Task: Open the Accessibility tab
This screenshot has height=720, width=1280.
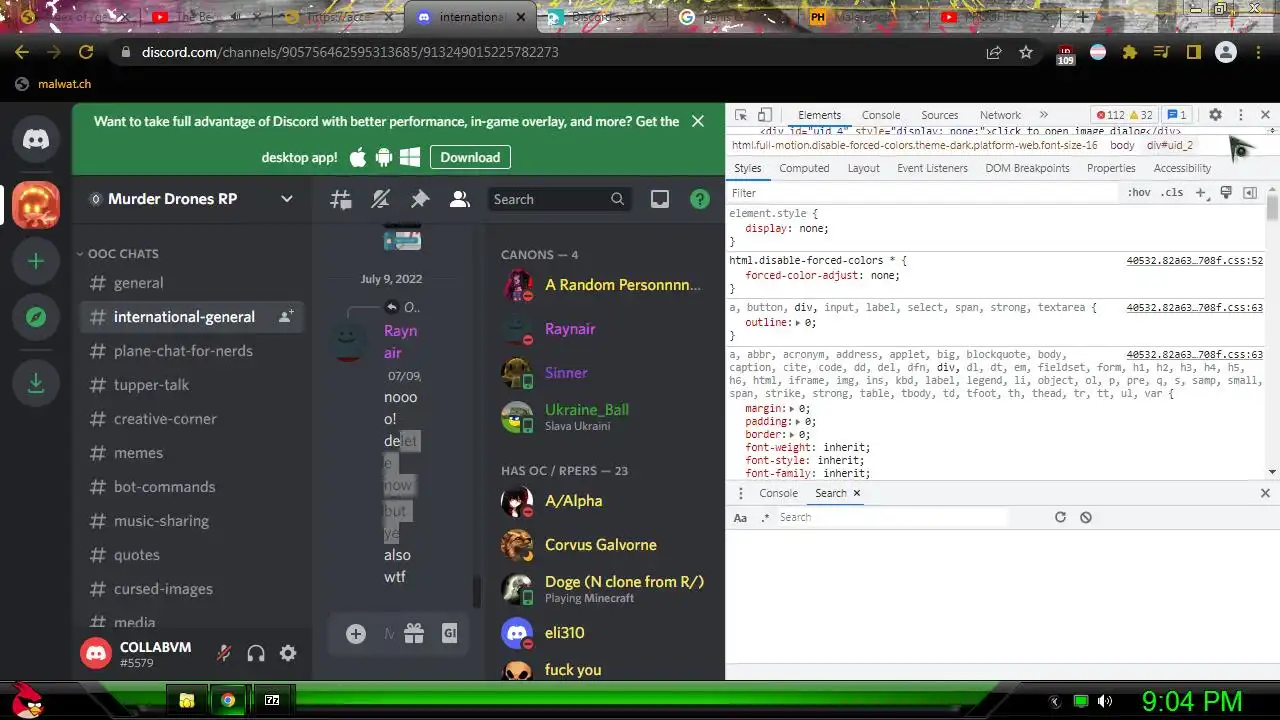Action: pos(1182,168)
